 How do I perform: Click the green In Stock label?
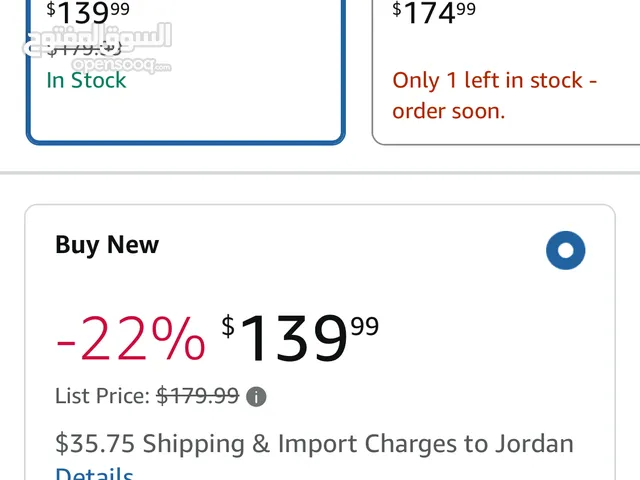coord(86,80)
